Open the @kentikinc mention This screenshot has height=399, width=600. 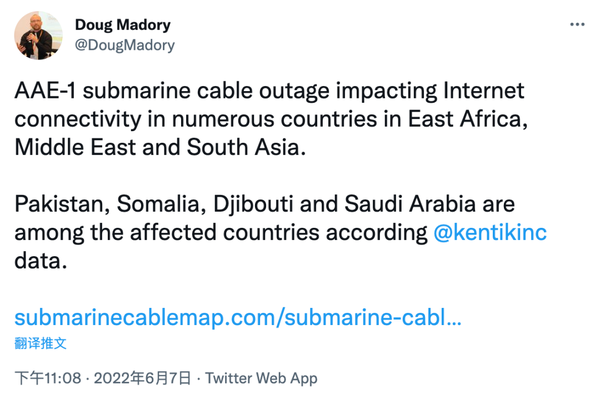point(490,233)
